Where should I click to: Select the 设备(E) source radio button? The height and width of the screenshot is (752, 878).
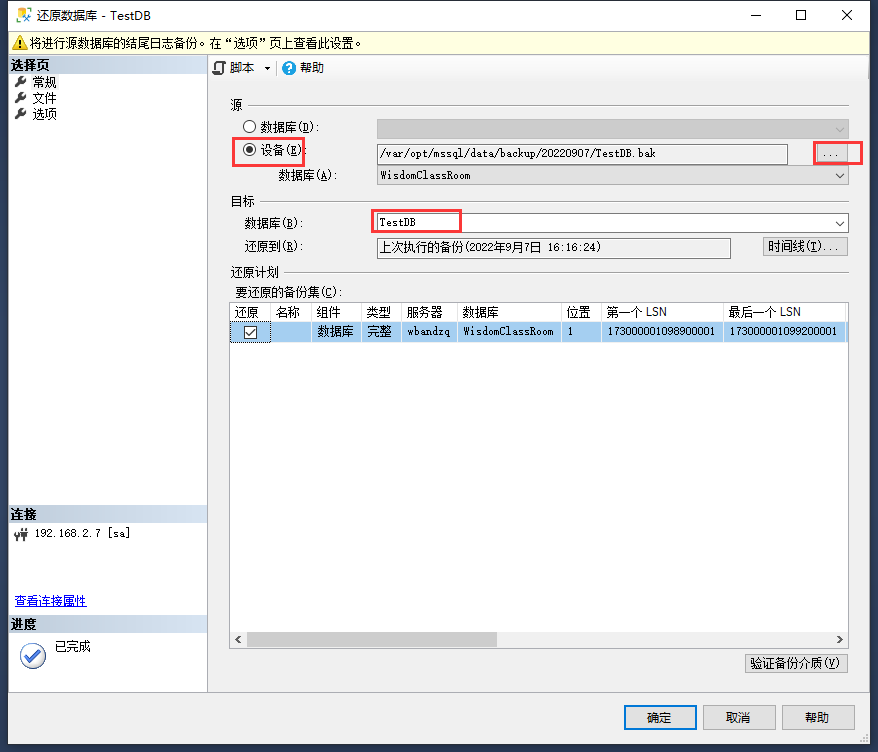coord(249,151)
